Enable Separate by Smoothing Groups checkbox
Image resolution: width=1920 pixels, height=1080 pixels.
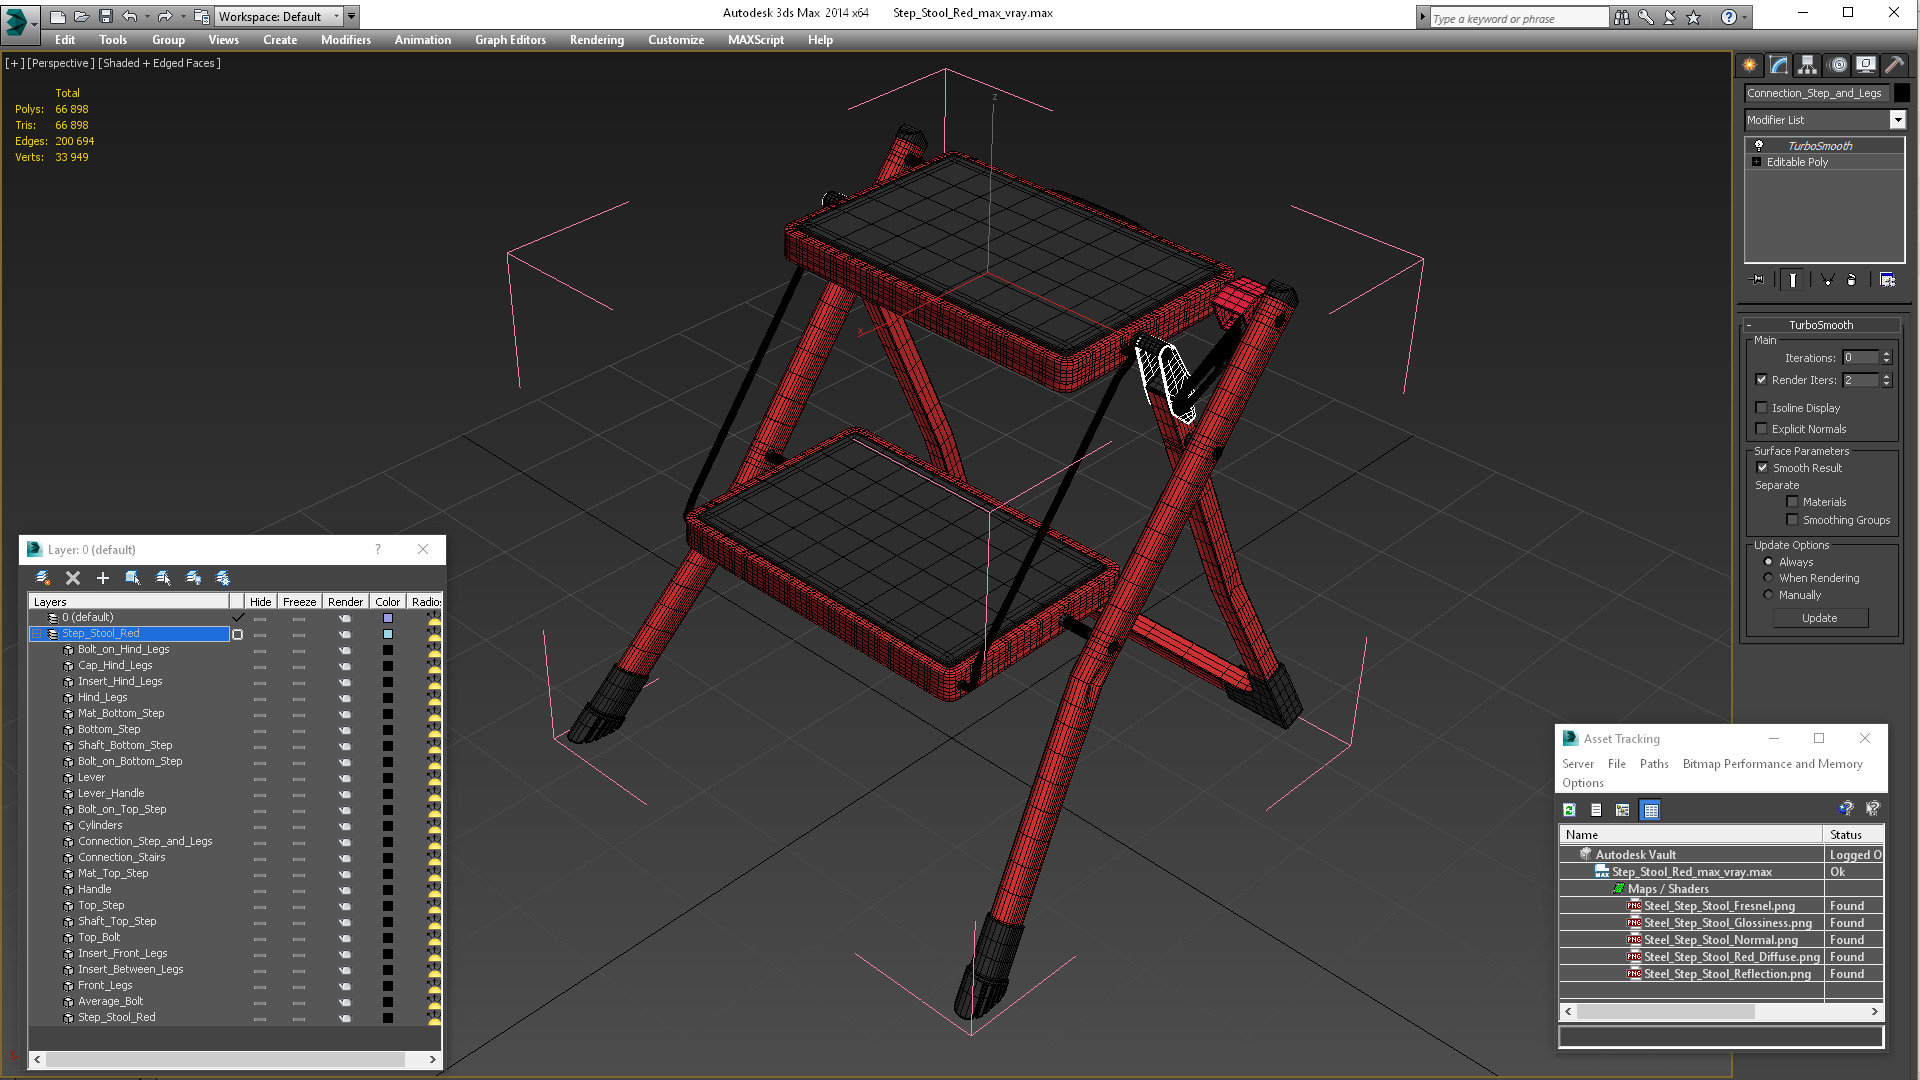tap(1792, 520)
